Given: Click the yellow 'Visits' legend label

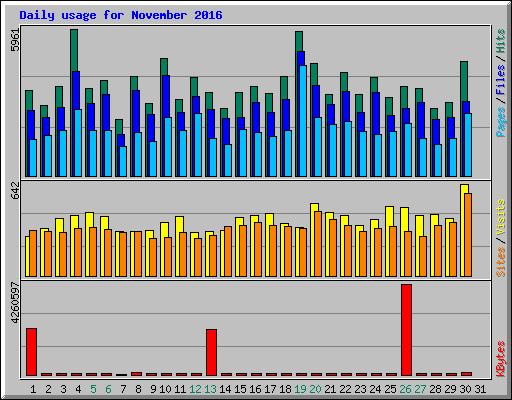Looking at the screenshot, I should [500, 217].
